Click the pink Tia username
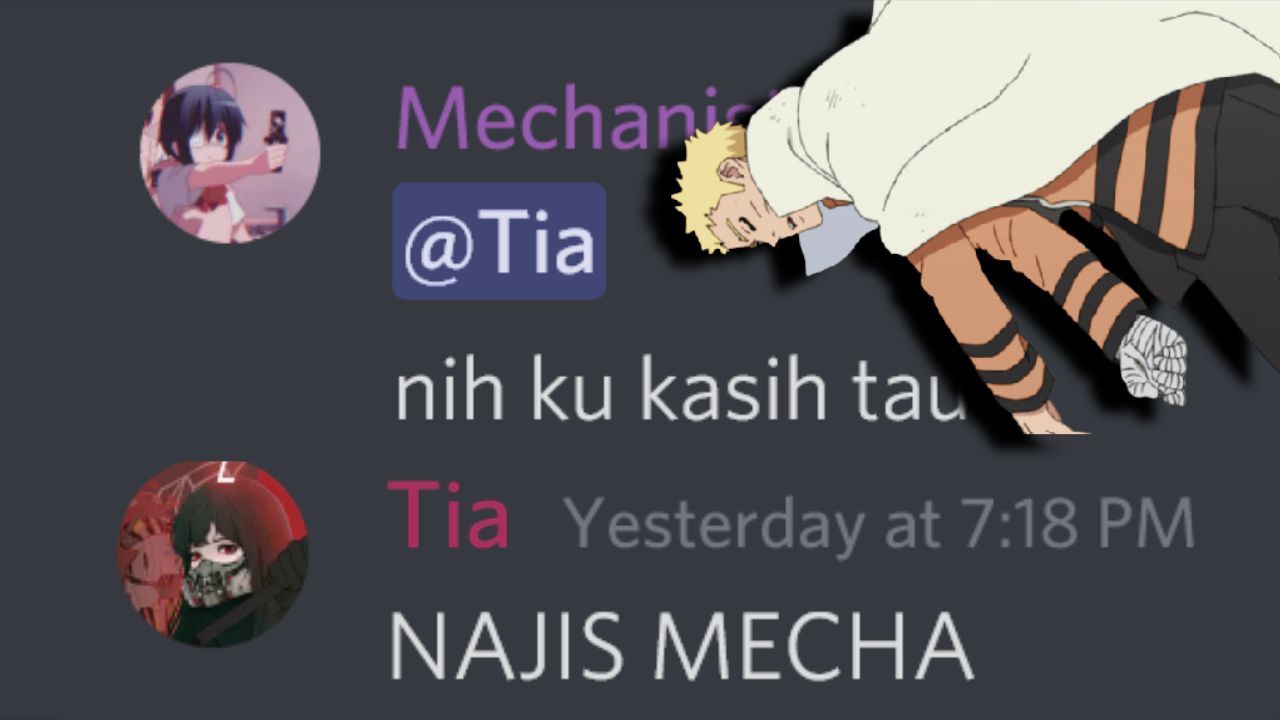The image size is (1280, 720). click(448, 516)
